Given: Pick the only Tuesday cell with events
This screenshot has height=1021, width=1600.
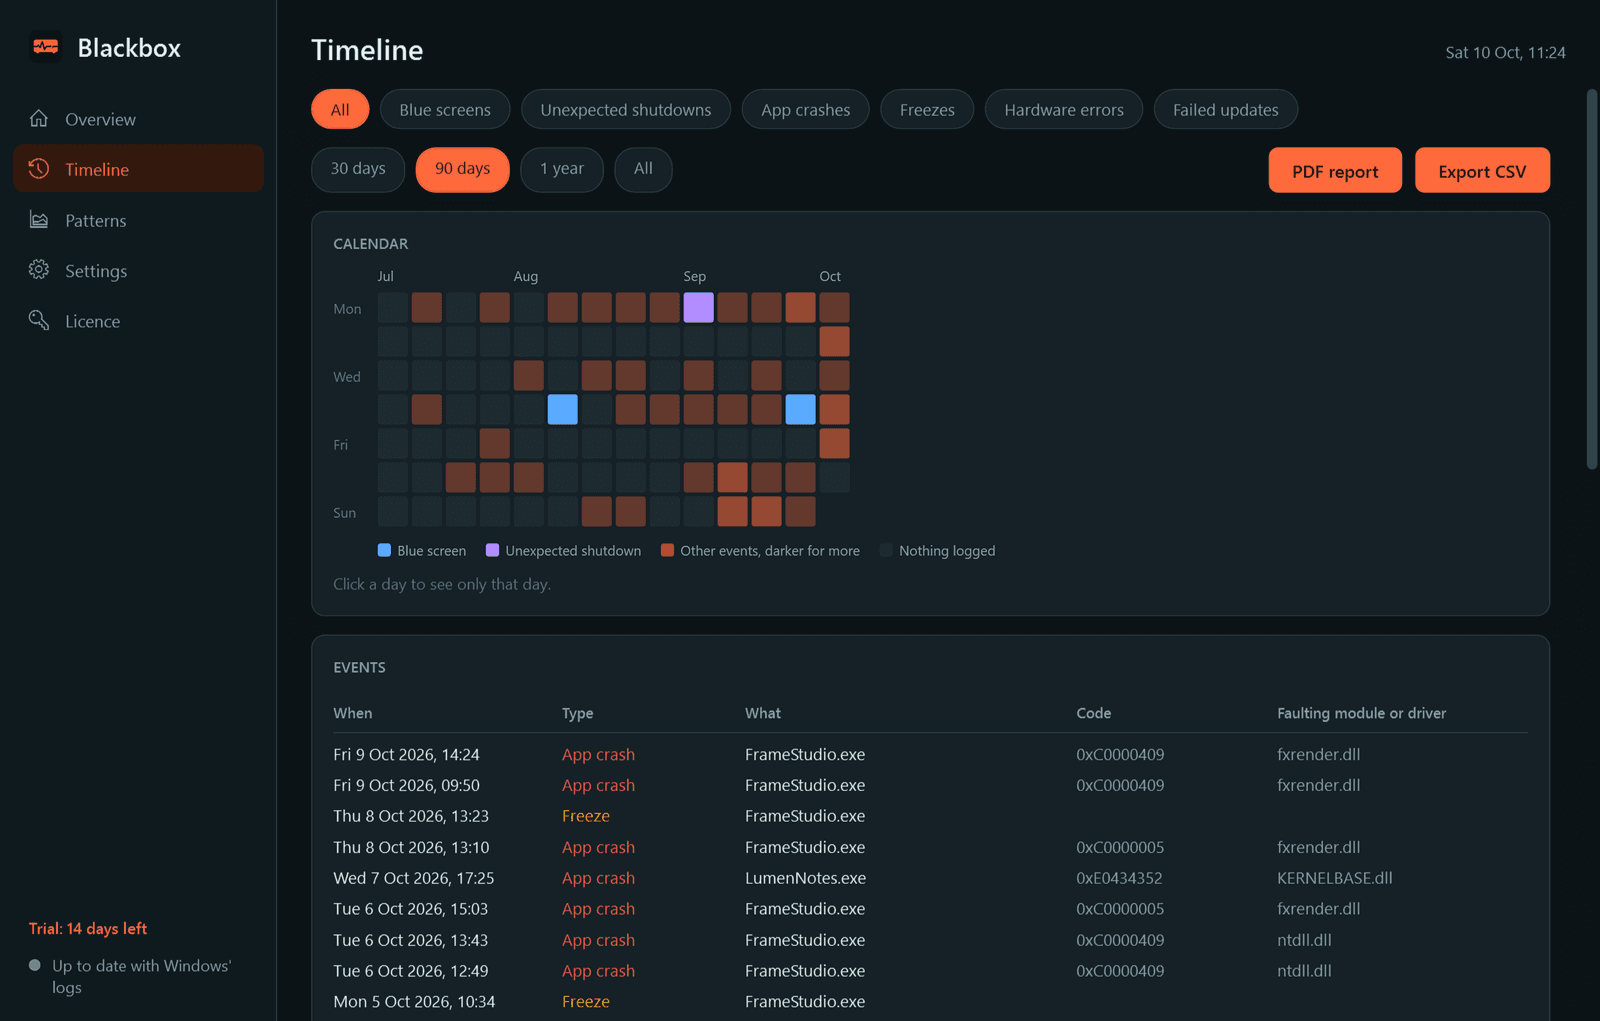Looking at the screenshot, I should click(x=834, y=341).
